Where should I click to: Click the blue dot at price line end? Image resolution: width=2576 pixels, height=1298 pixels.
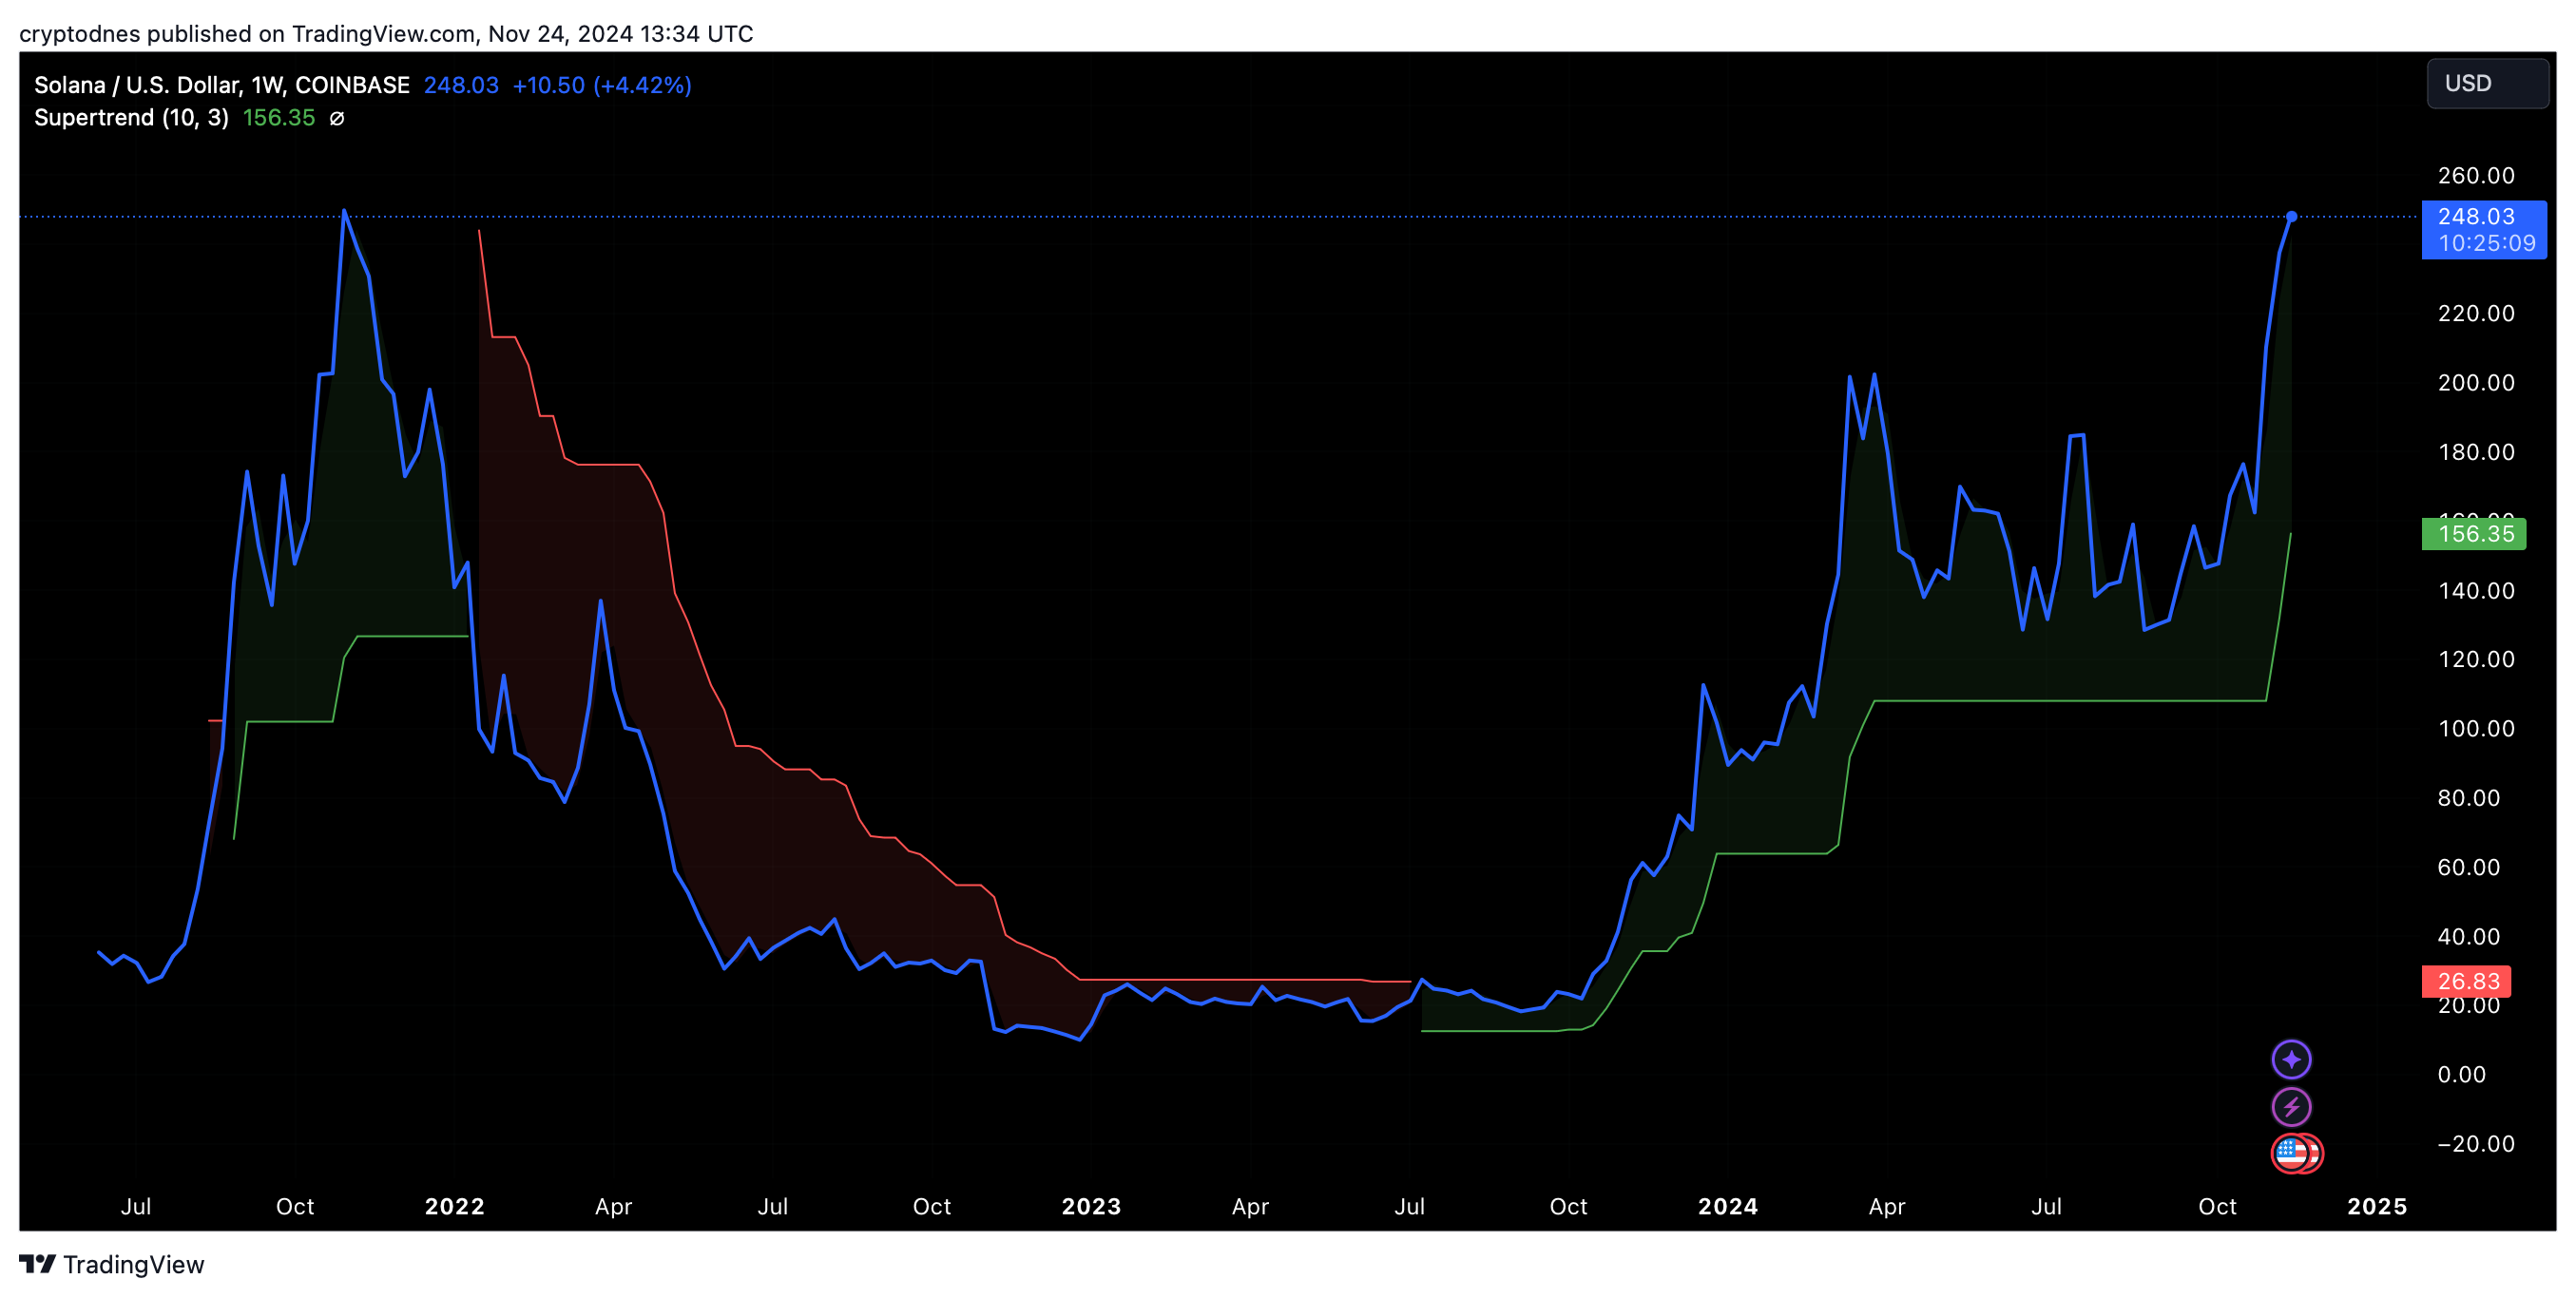pyautogui.click(x=2291, y=216)
